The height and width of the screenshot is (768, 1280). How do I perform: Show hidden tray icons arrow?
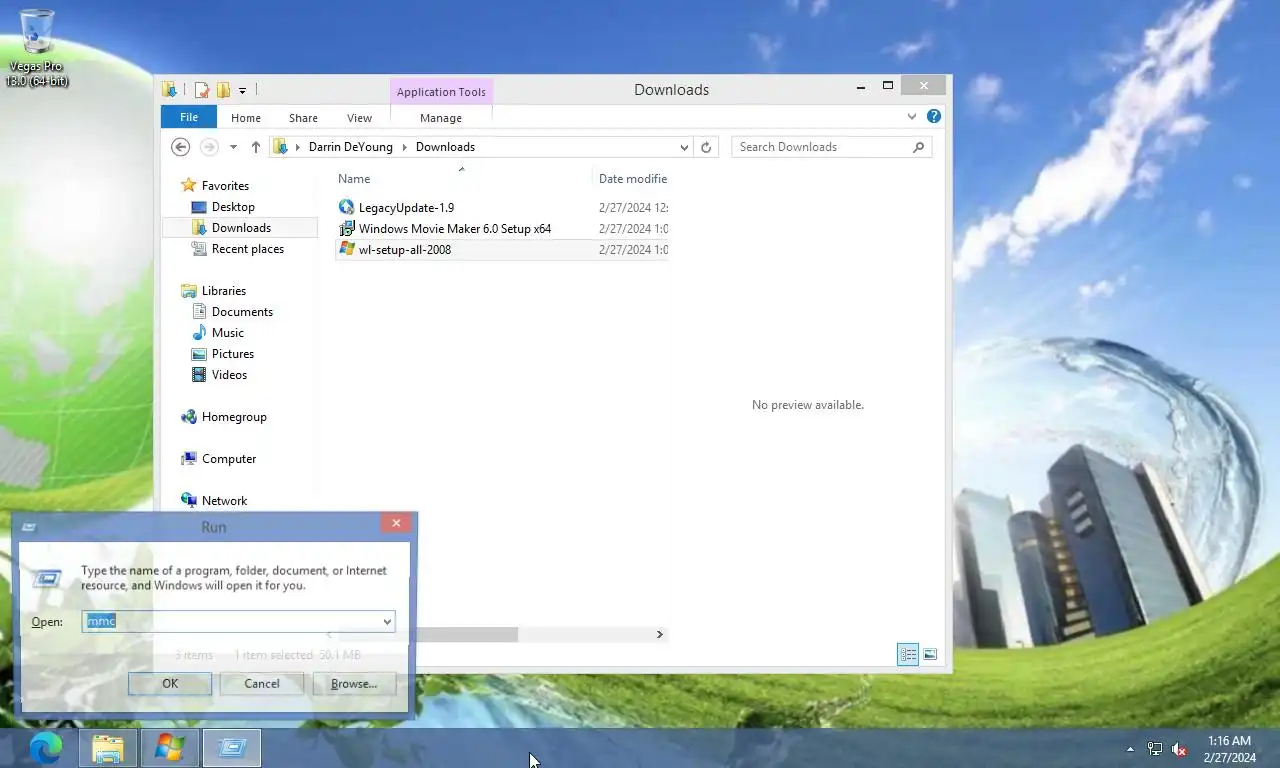(x=1130, y=749)
